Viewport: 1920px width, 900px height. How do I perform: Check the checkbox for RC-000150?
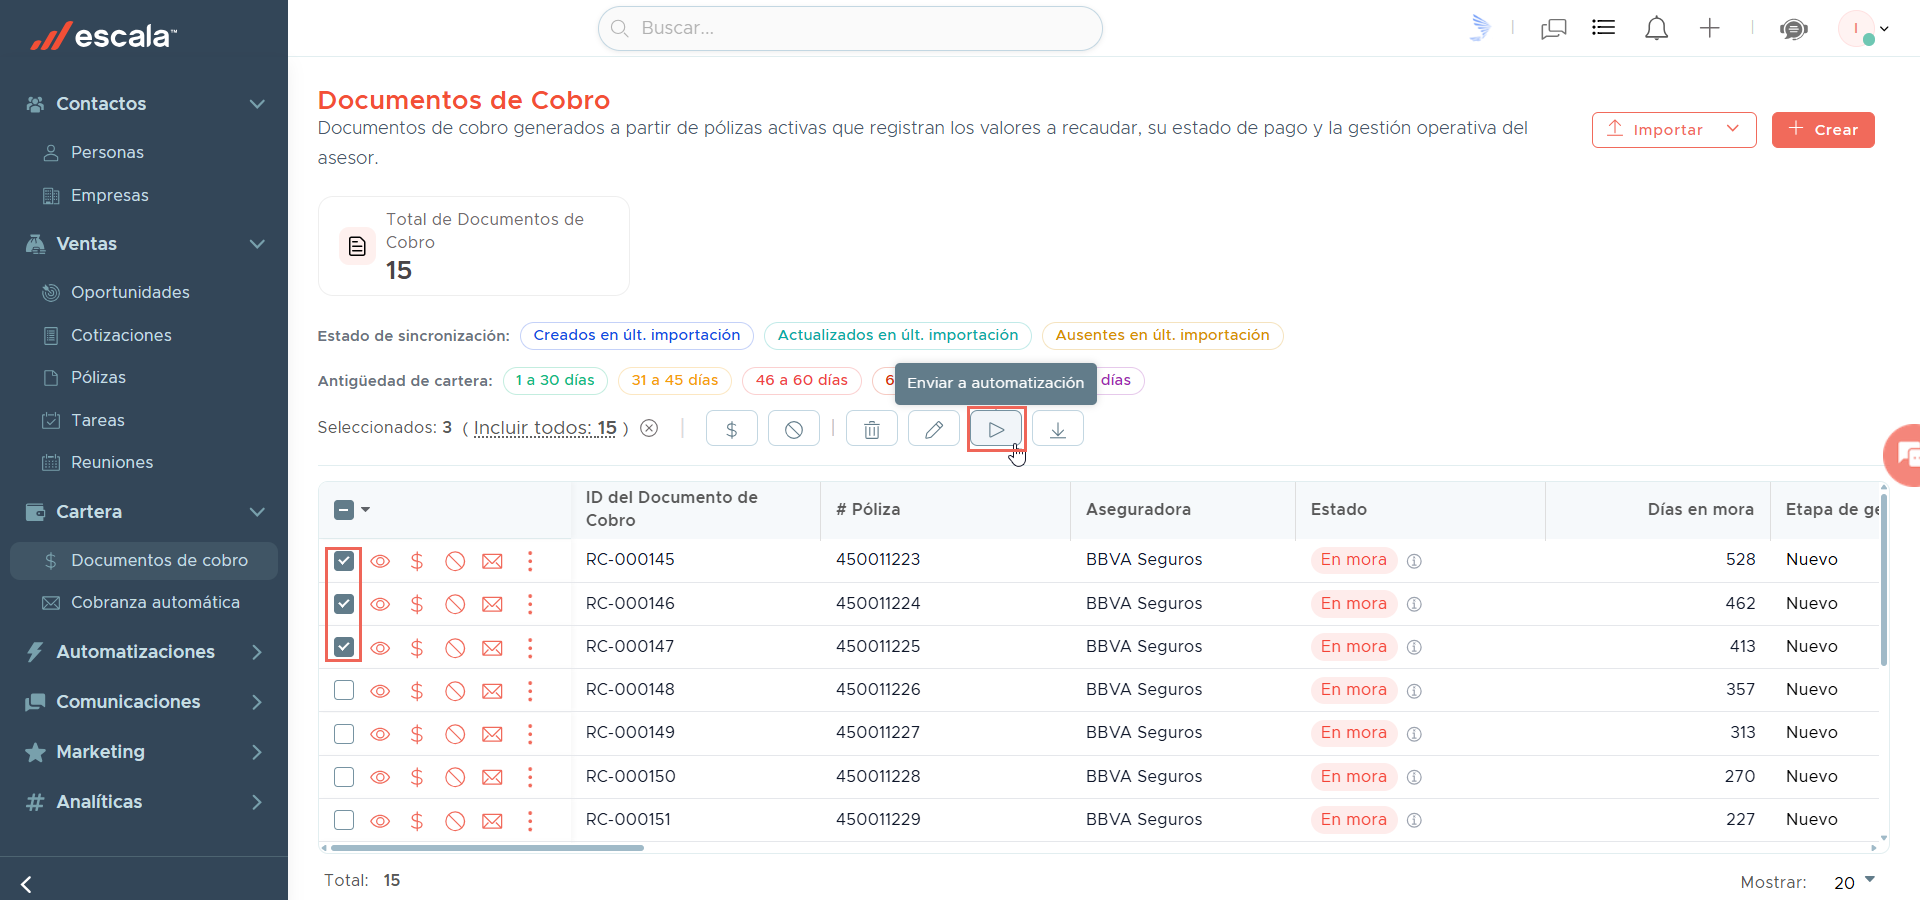pyautogui.click(x=344, y=777)
